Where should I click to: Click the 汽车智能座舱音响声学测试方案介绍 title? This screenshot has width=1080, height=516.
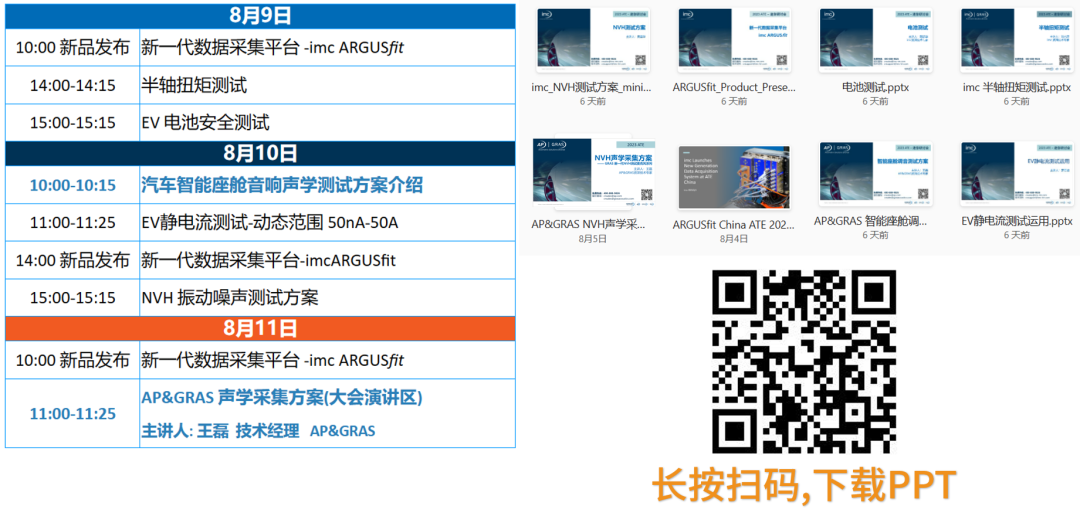pyautogui.click(x=282, y=185)
